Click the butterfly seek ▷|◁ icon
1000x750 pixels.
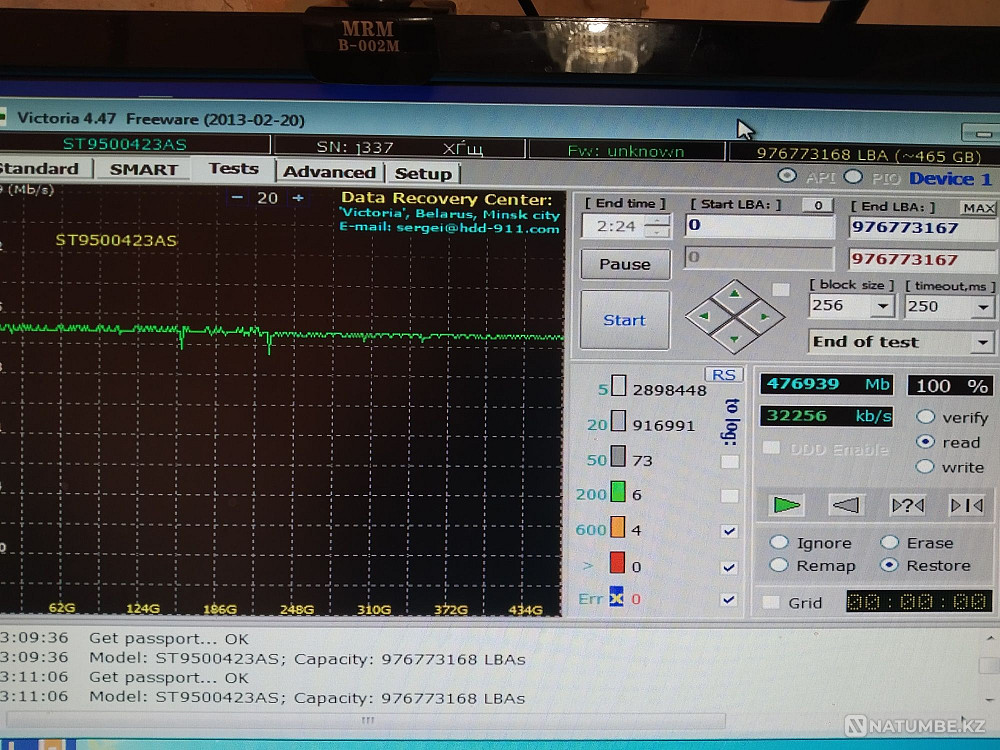[967, 506]
